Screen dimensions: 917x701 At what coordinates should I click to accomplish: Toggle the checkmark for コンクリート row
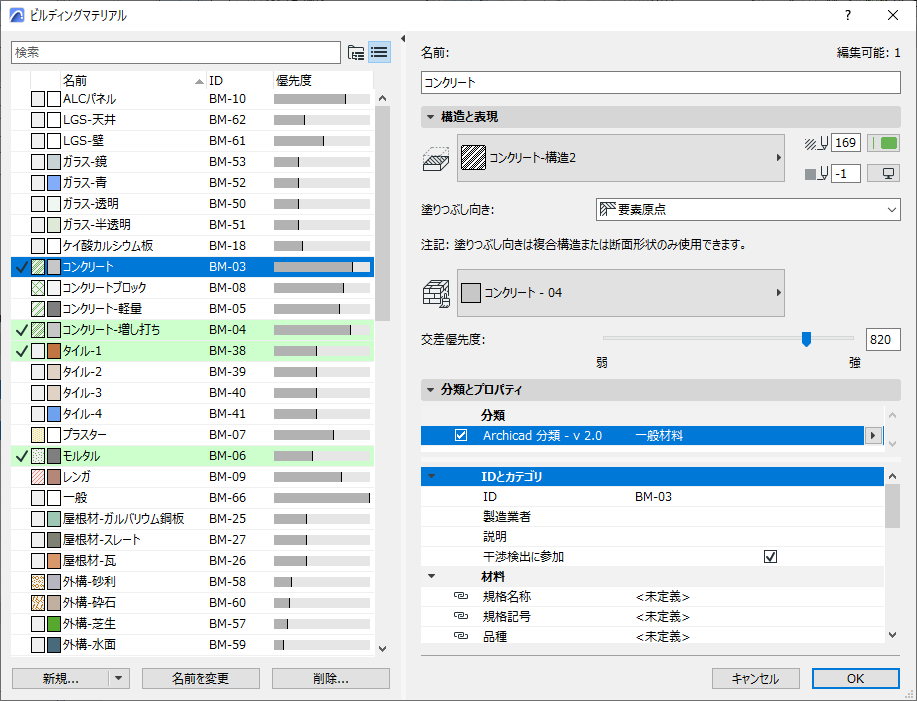[22, 267]
